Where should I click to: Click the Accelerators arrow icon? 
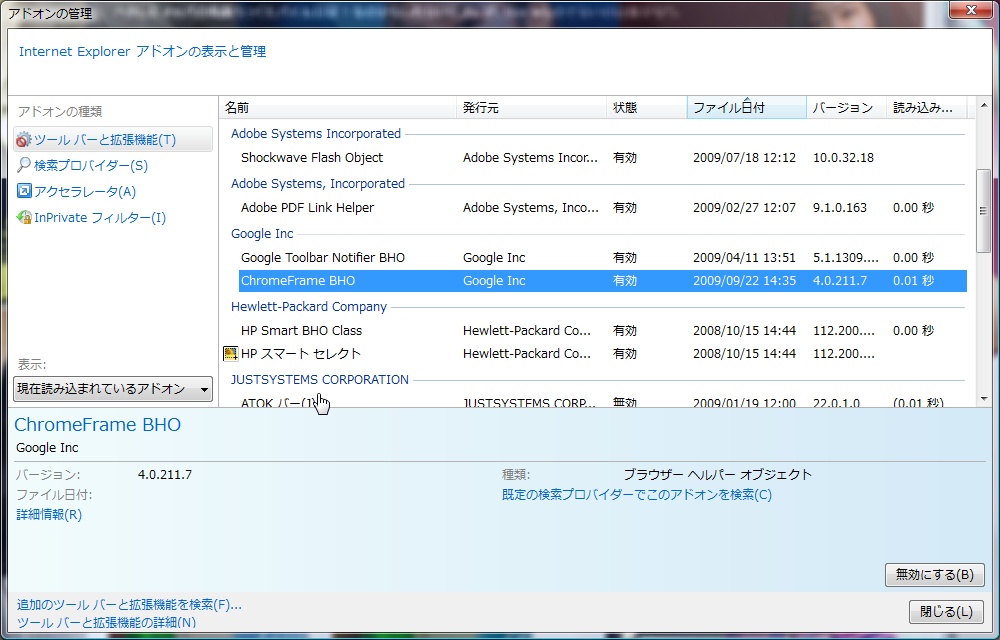24,191
